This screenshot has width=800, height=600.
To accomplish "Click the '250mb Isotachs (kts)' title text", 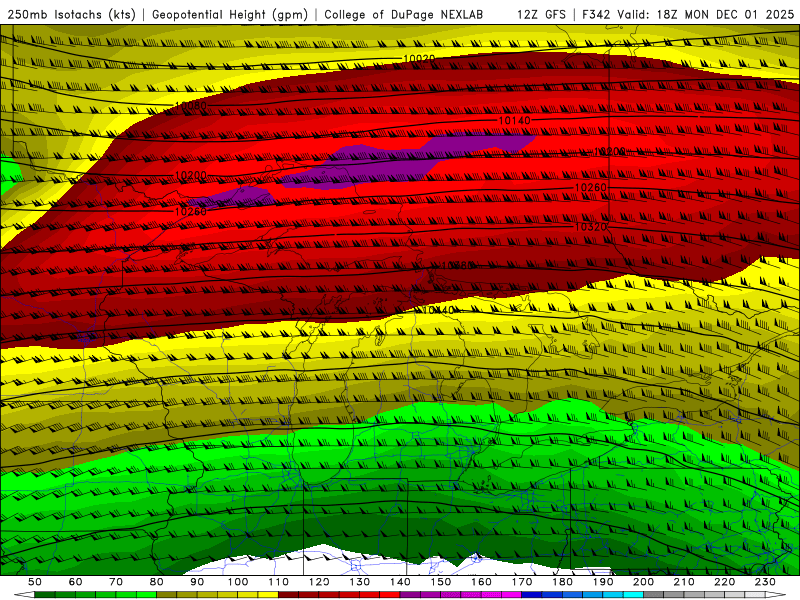I will point(71,15).
